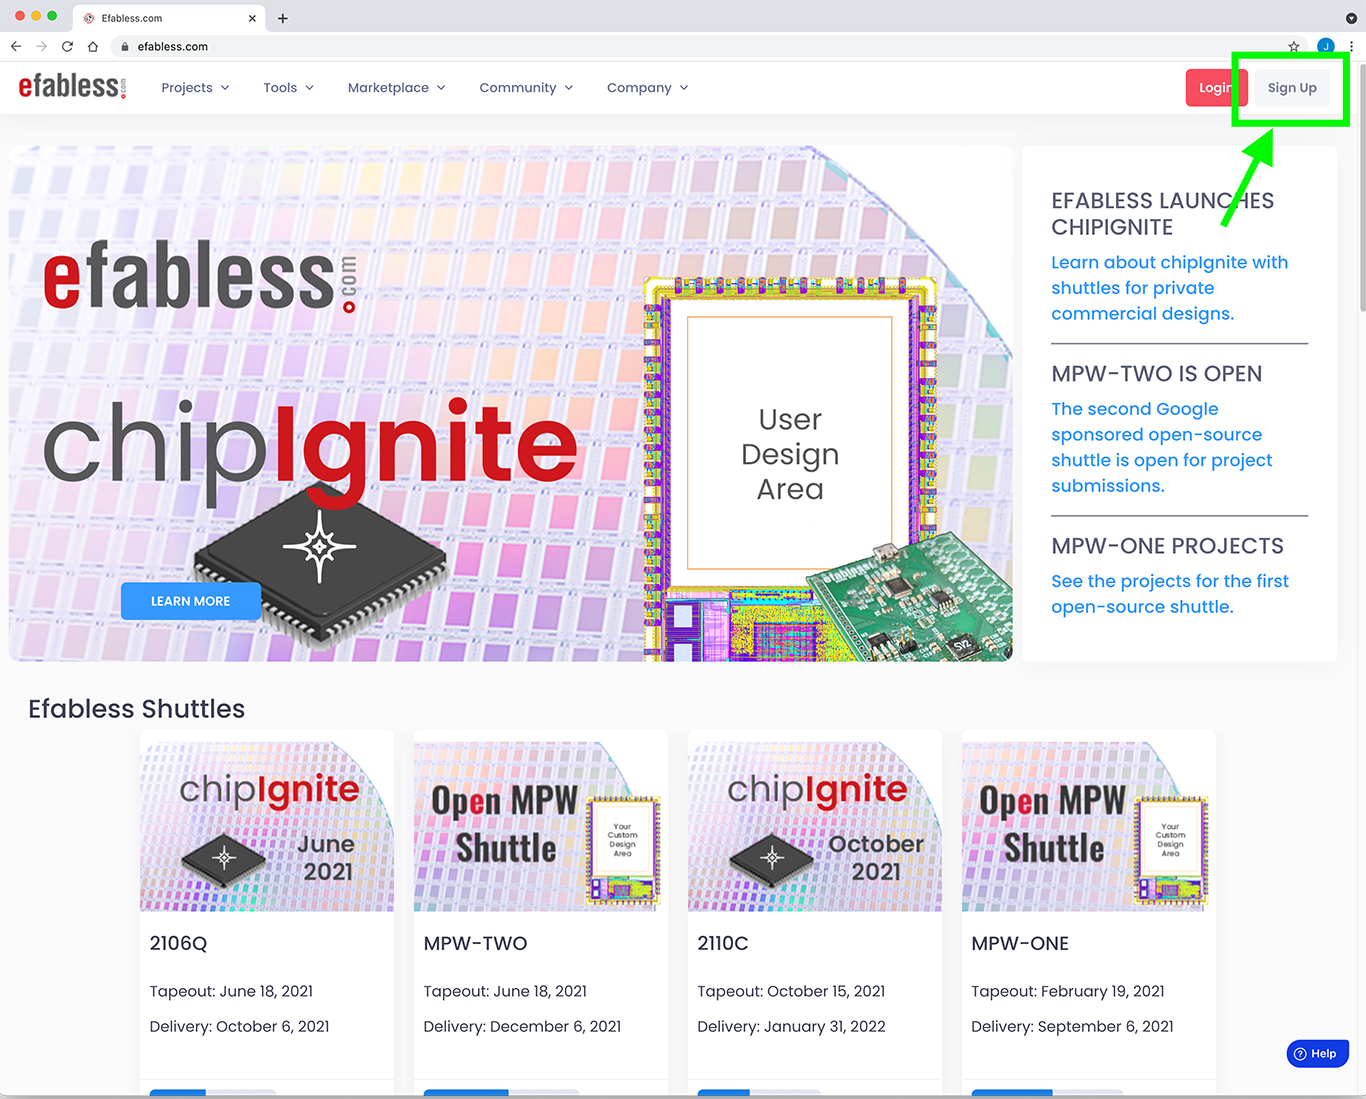Close the Efabless.com tab
Screen dimensions: 1366x1099
coord(252,18)
